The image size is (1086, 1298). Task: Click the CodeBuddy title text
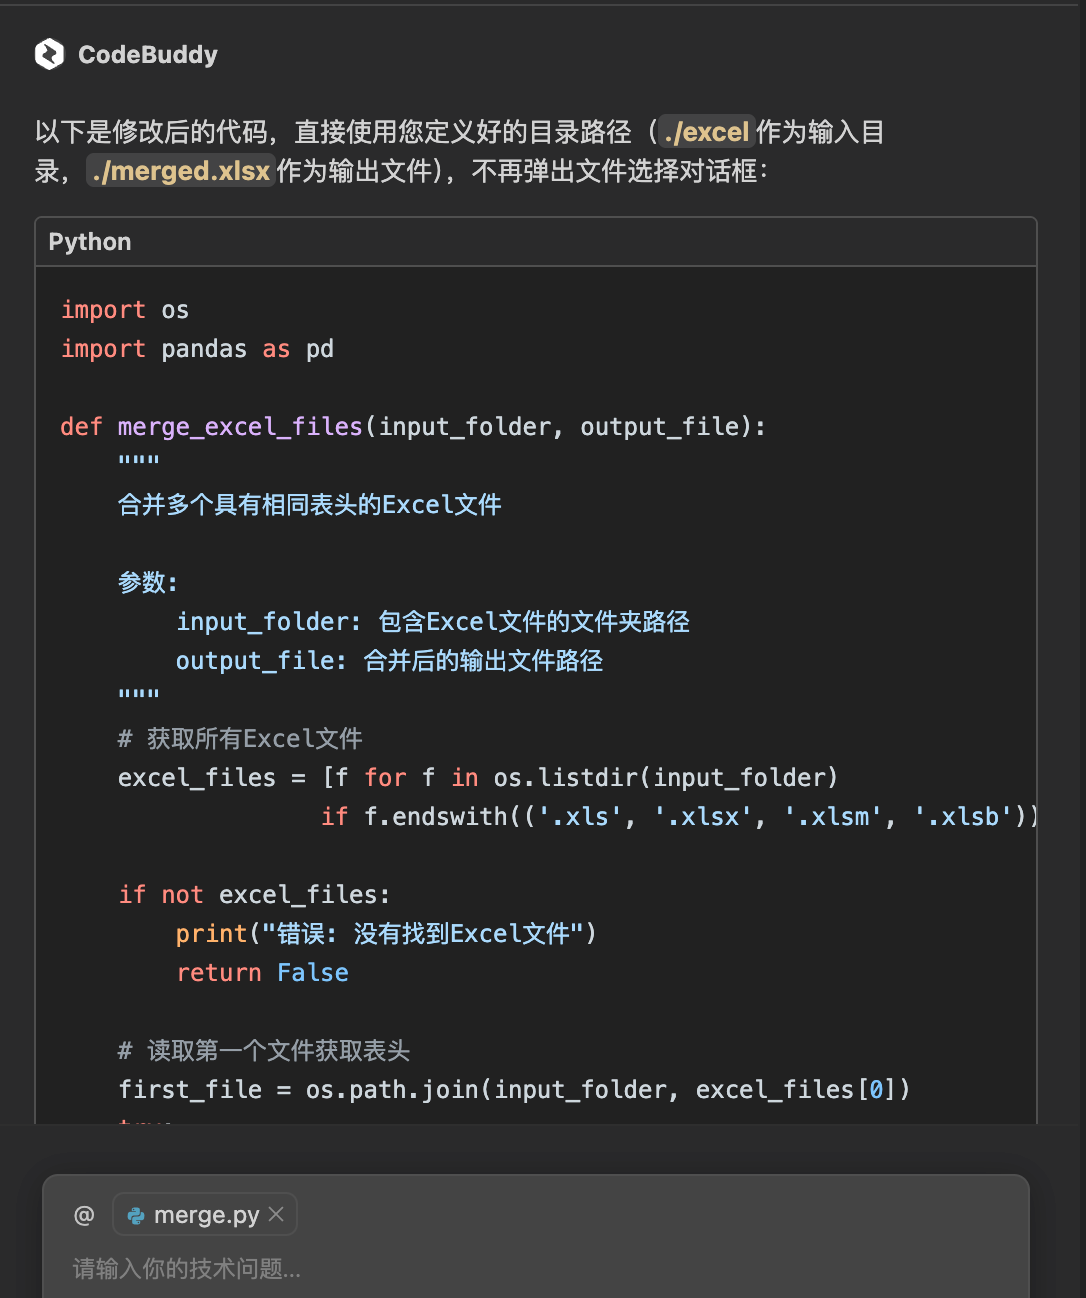pos(146,55)
